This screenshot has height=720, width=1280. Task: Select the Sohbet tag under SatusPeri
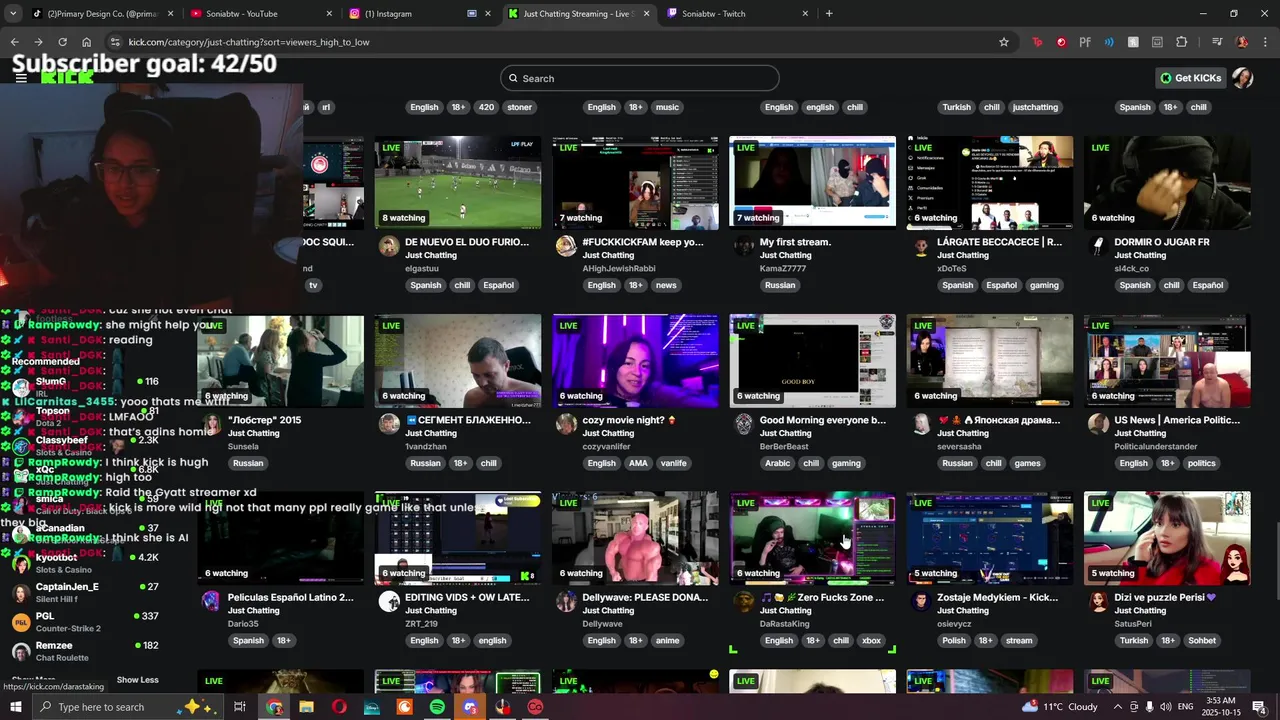[1202, 641]
